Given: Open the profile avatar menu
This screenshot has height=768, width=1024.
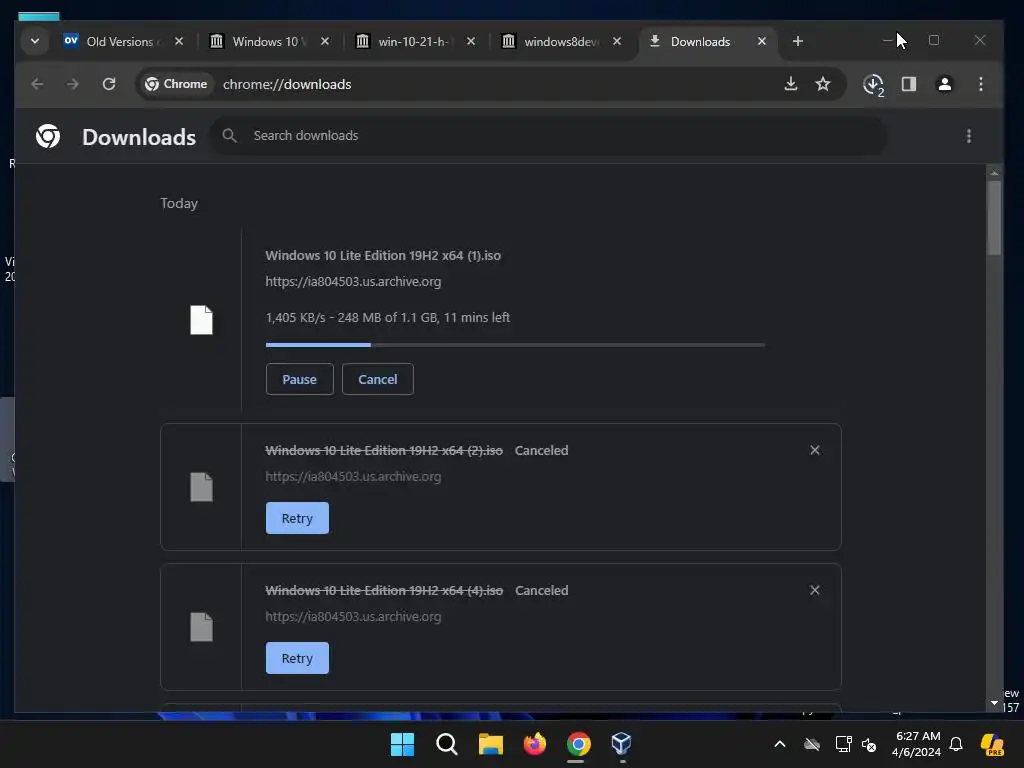Looking at the screenshot, I should [944, 84].
